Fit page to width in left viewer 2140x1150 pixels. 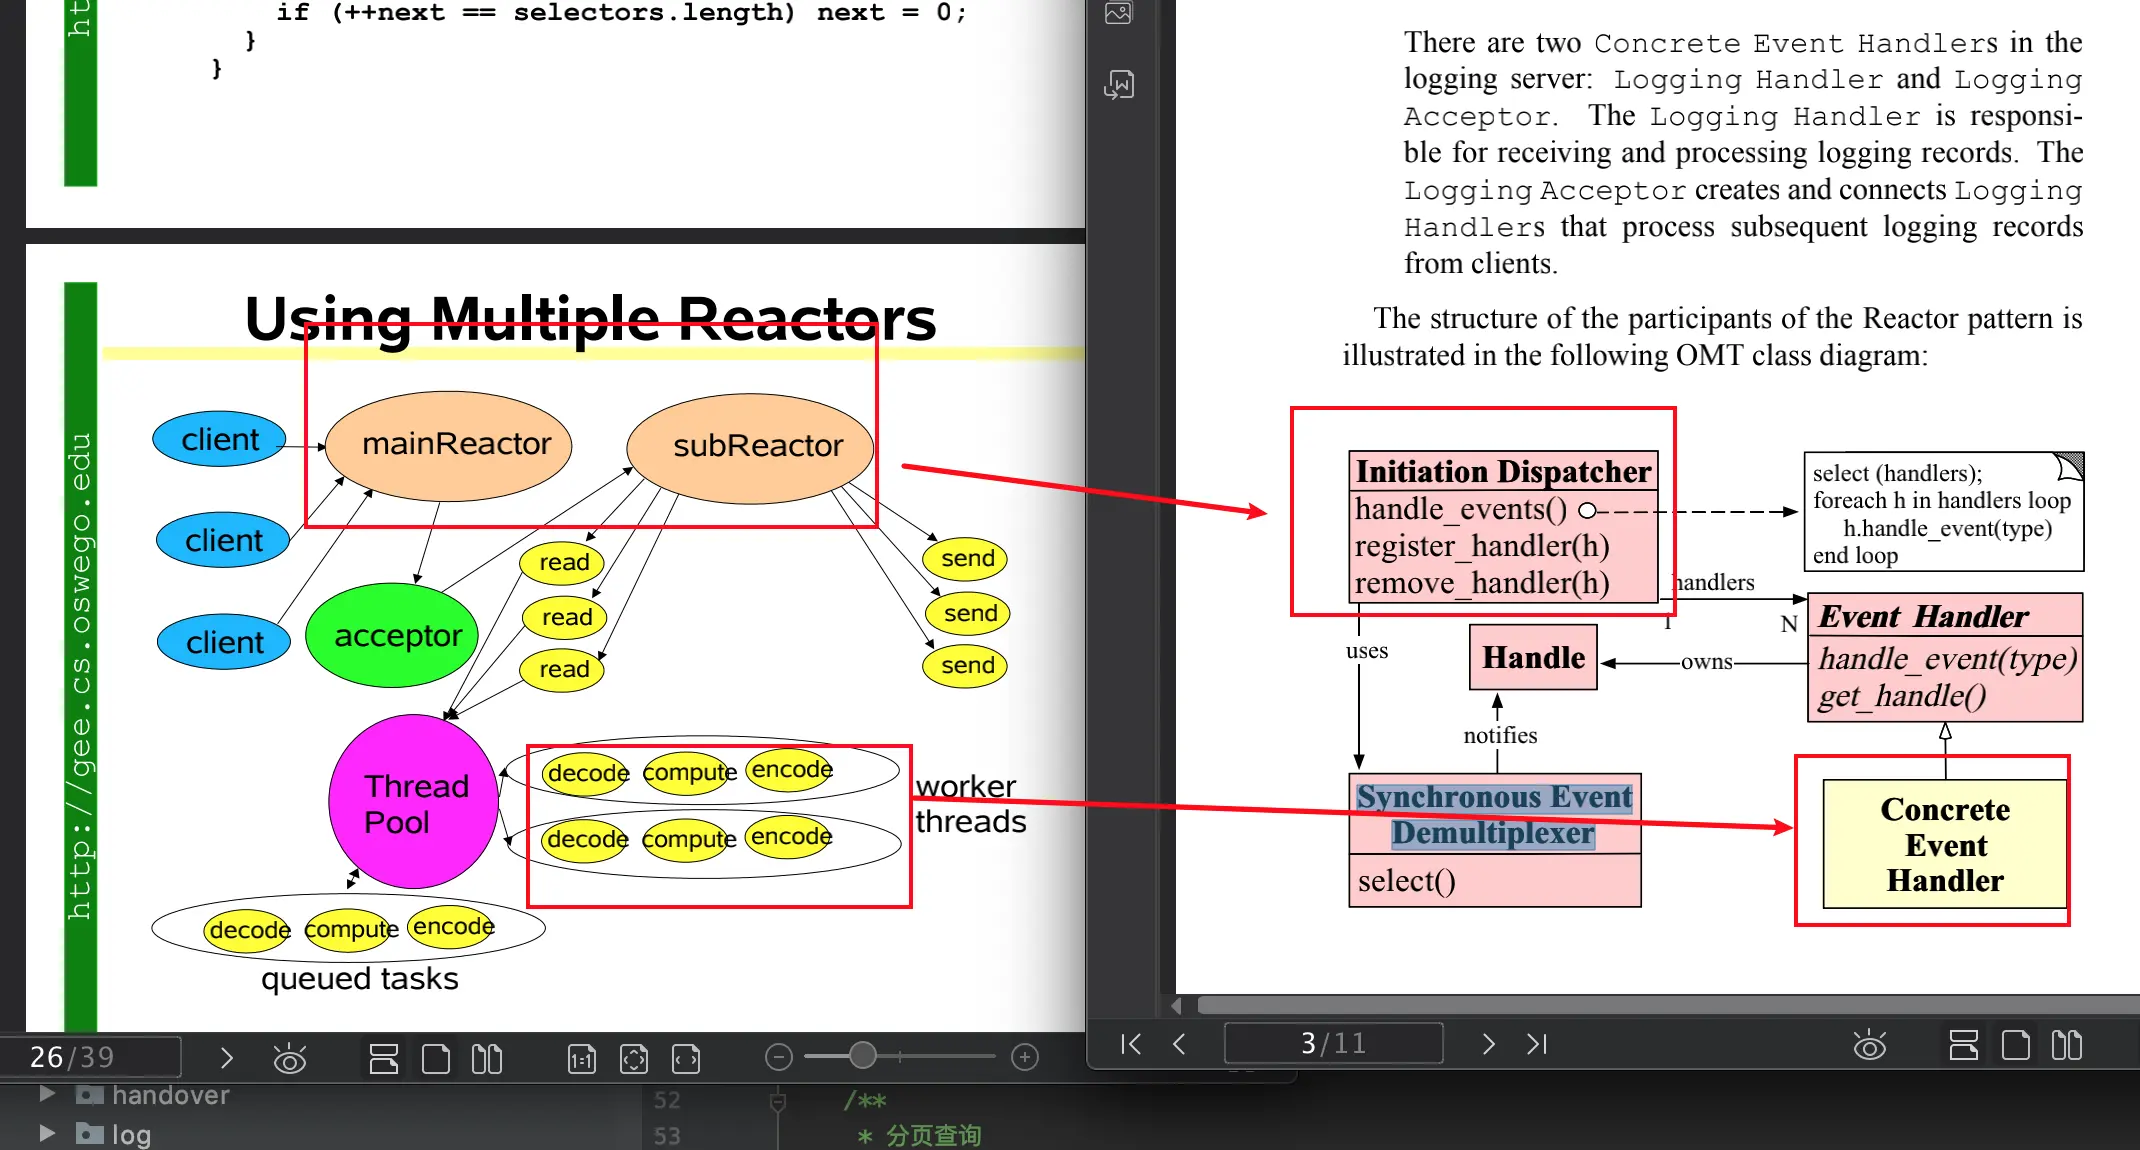pos(686,1058)
